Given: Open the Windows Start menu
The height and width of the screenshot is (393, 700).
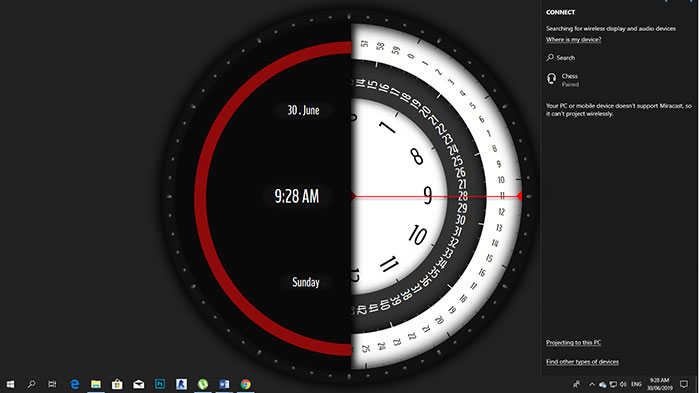Looking at the screenshot, I should point(10,384).
